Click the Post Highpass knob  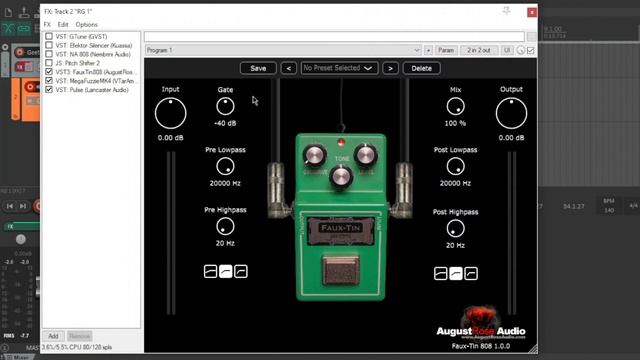(456, 229)
